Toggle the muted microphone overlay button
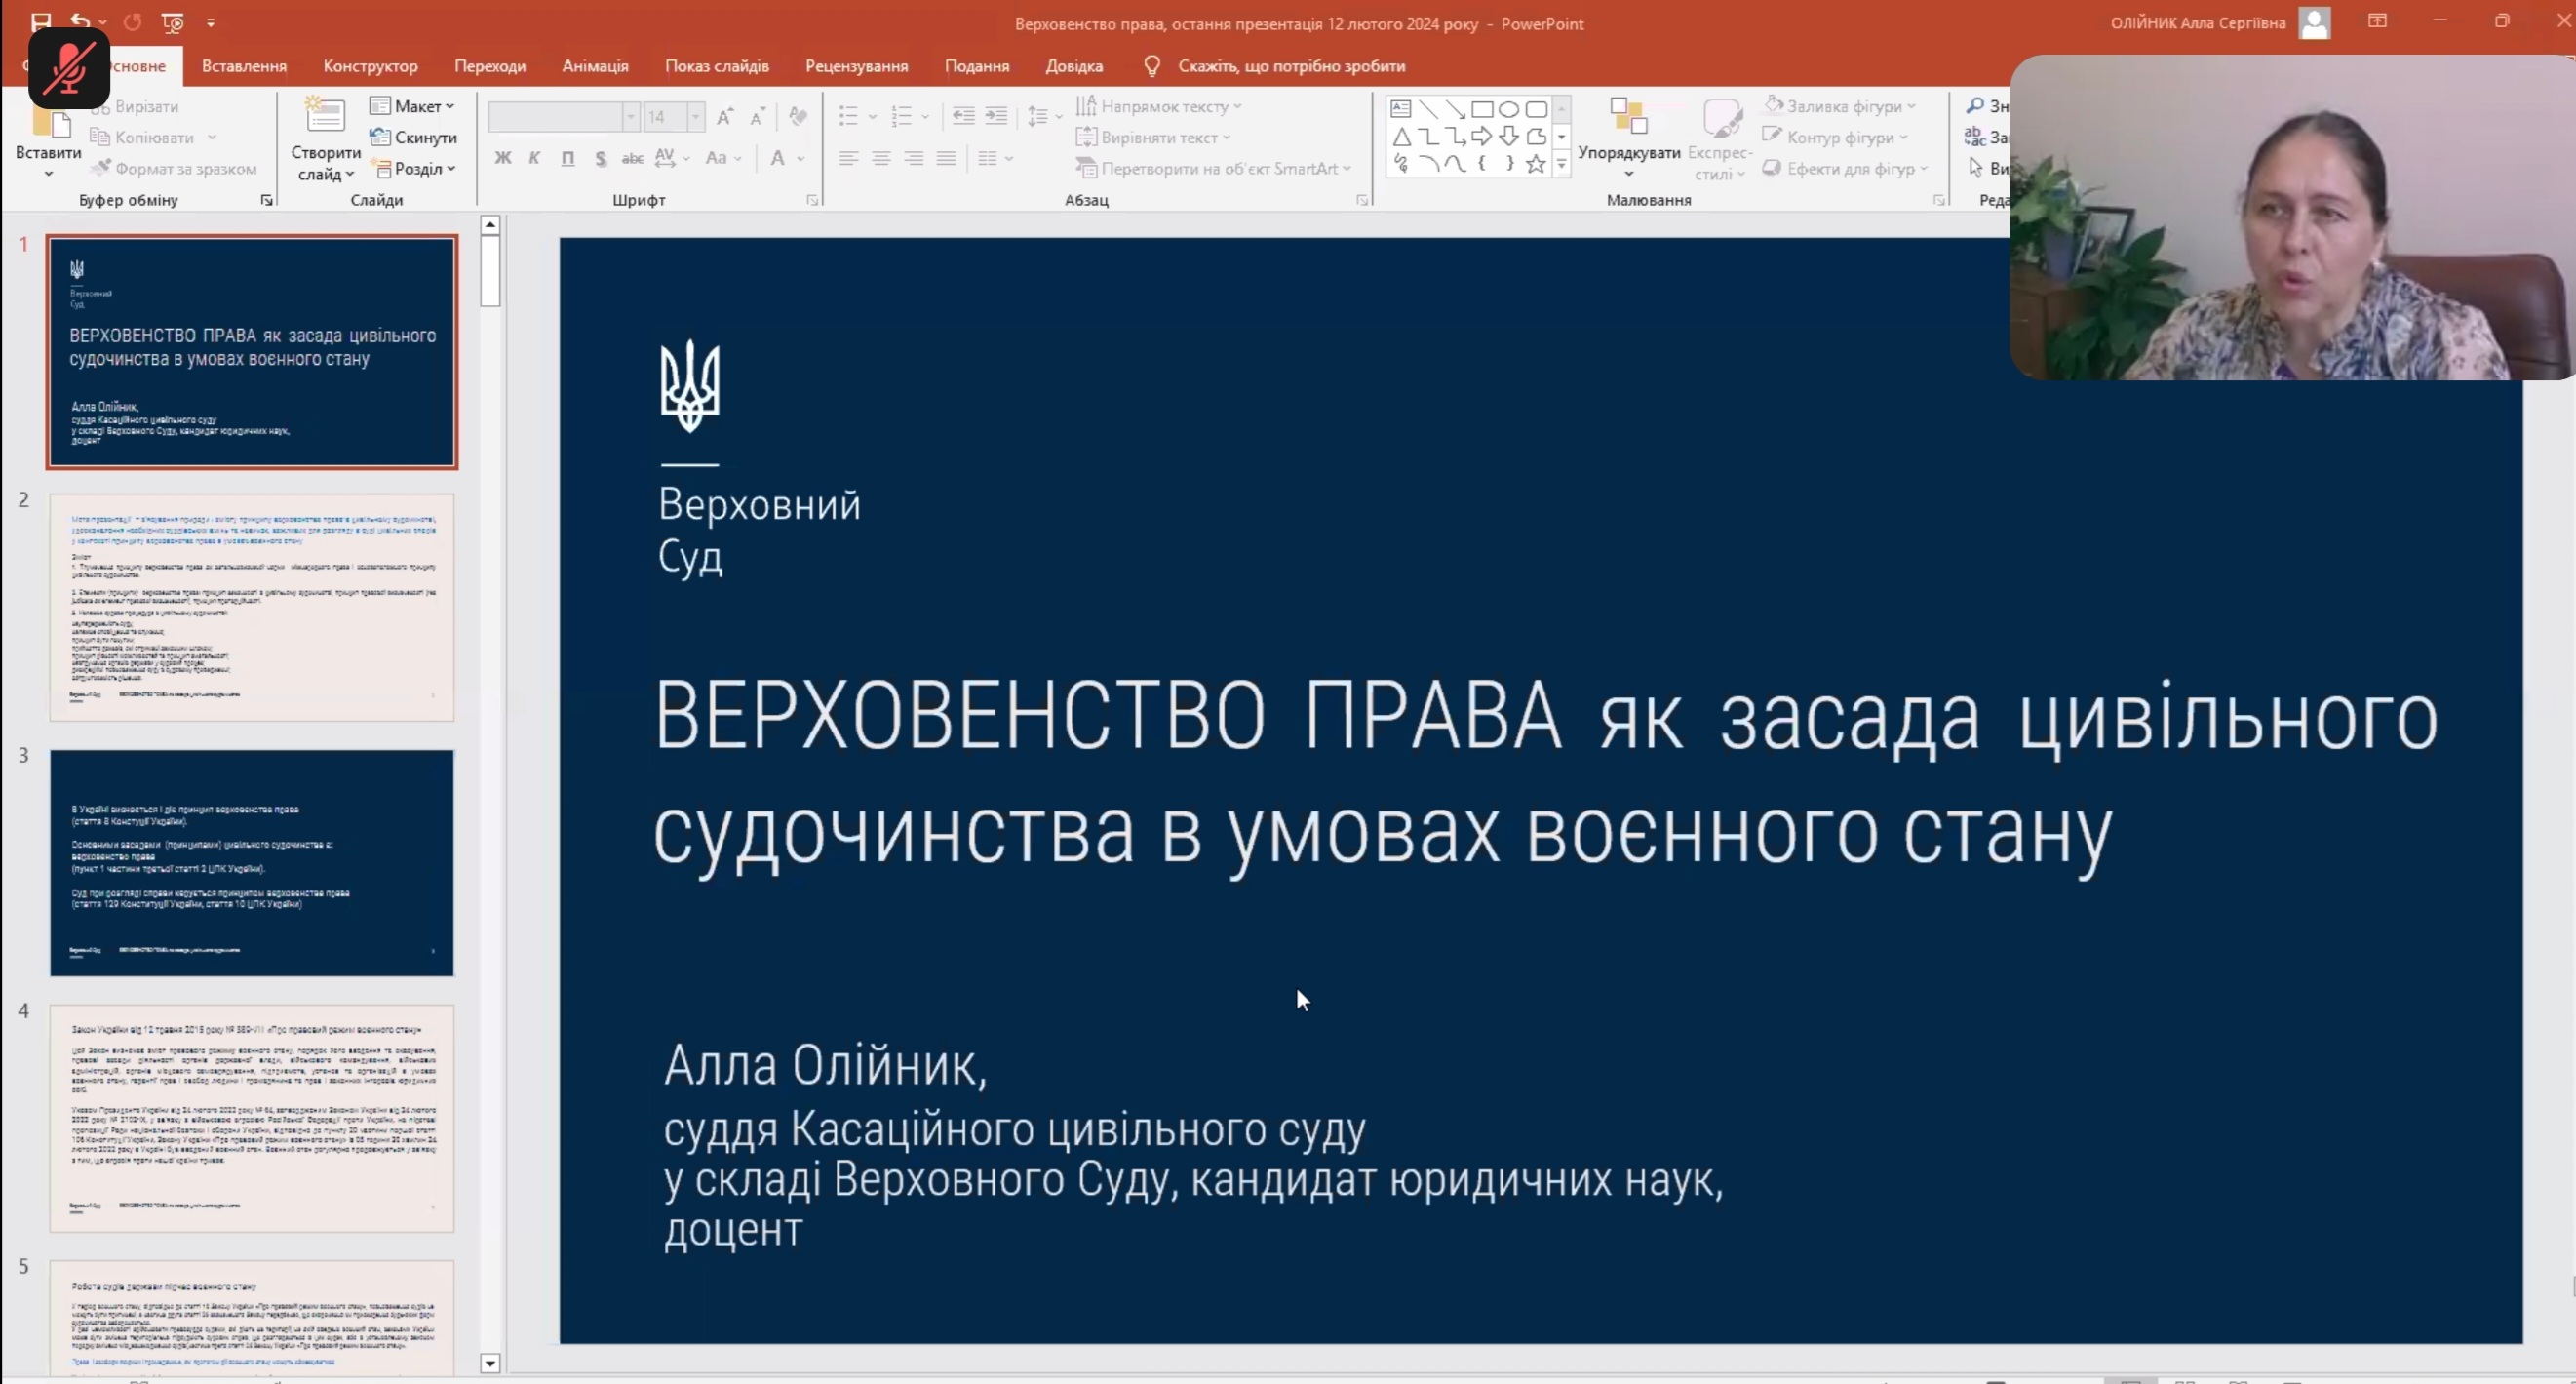The width and height of the screenshot is (2576, 1384). coord(69,68)
